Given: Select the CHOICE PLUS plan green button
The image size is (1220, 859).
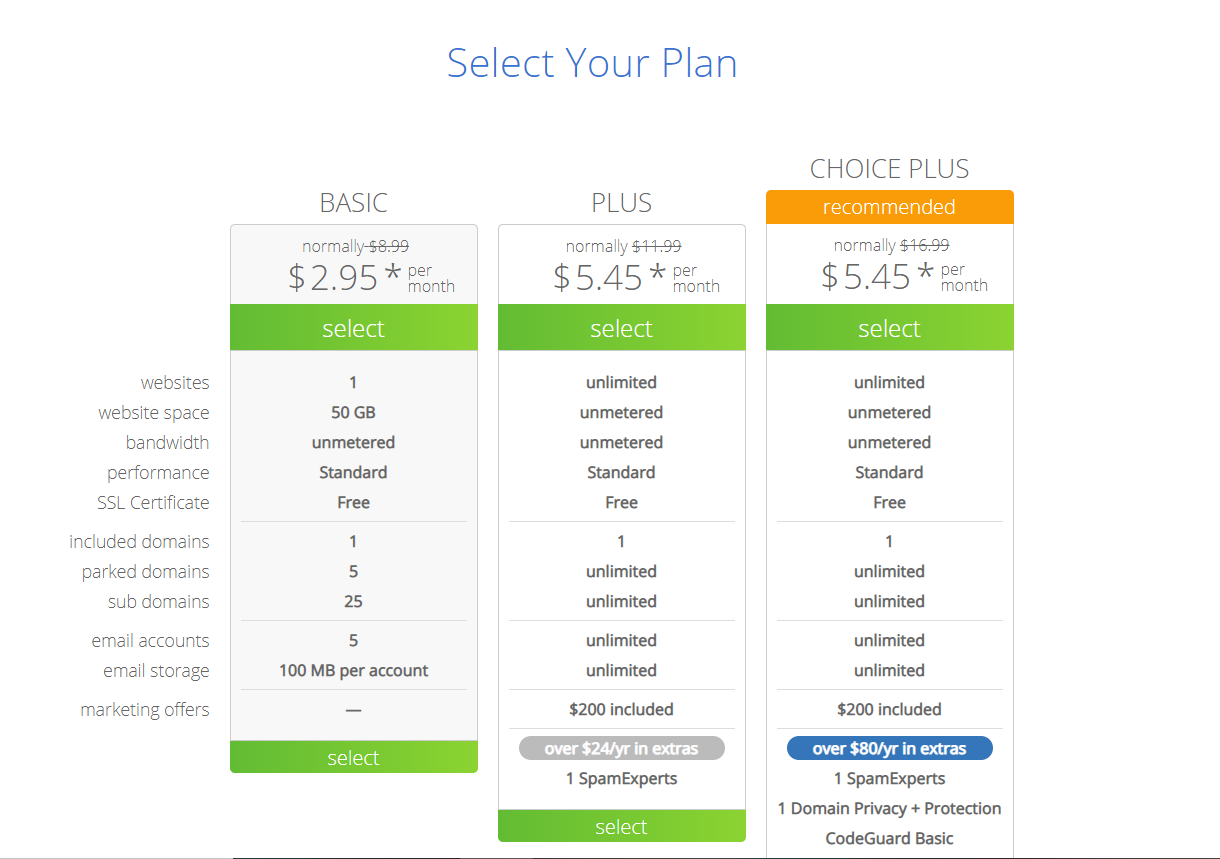Looking at the screenshot, I should (890, 328).
